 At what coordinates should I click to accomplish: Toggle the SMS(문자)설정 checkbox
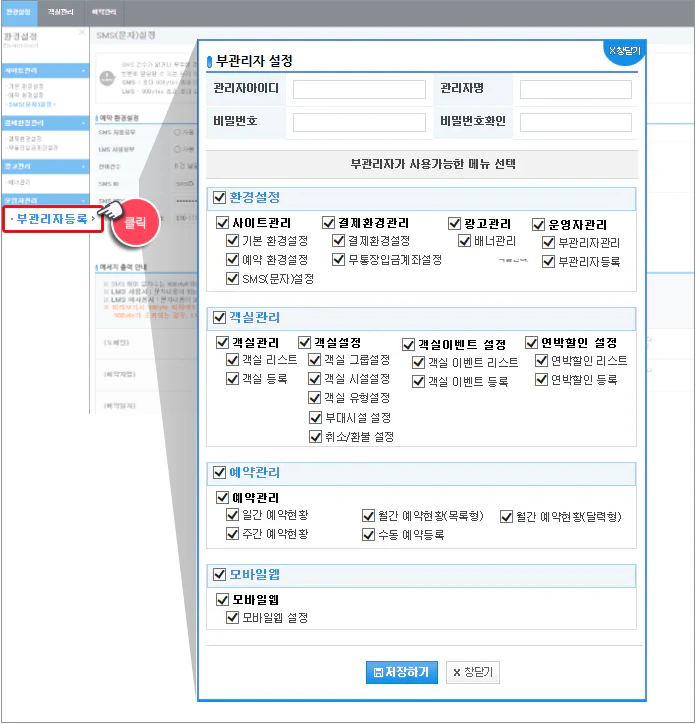pyautogui.click(x=232, y=278)
